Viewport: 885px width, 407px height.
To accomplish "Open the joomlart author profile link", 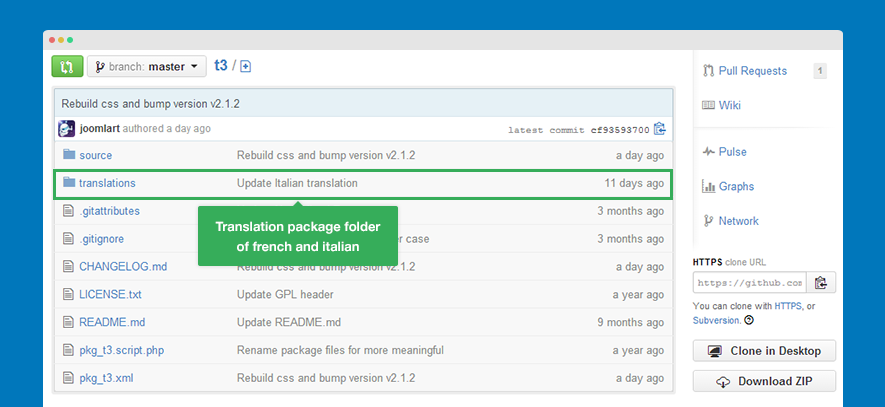I will tap(101, 129).
